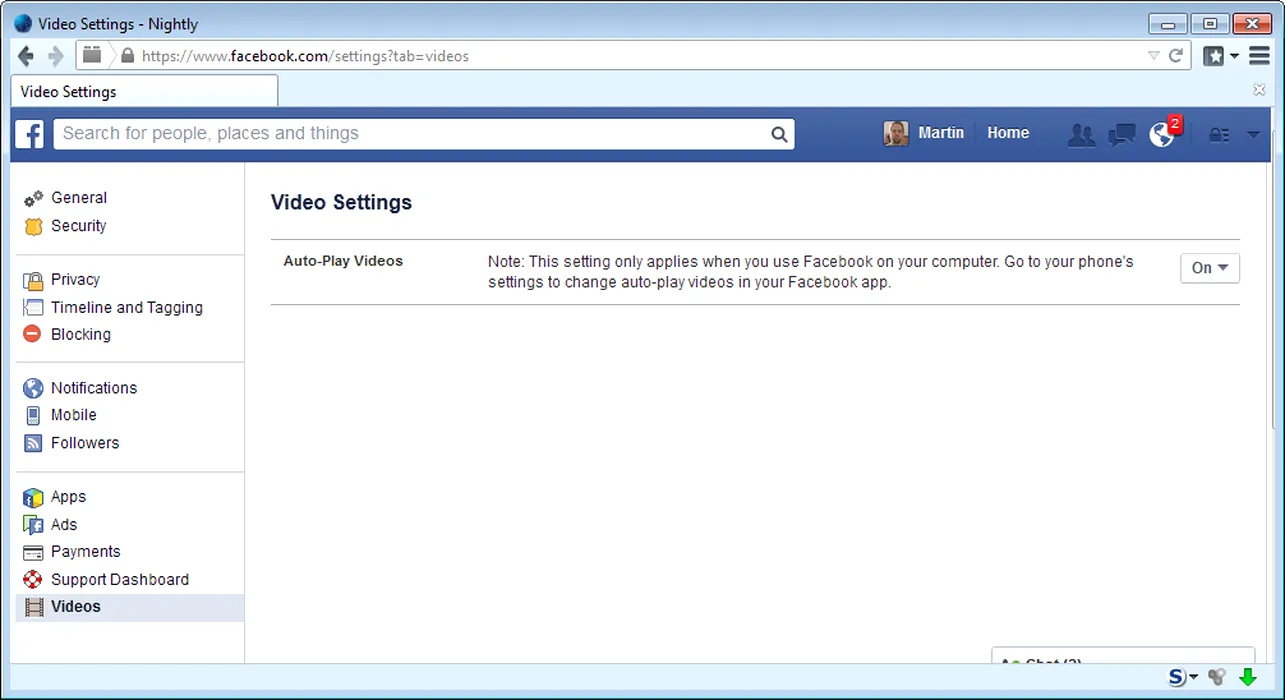Viewport: 1285px width, 700px height.
Task: Click the browser URL address bar
Action: pyautogui.click(x=640, y=56)
